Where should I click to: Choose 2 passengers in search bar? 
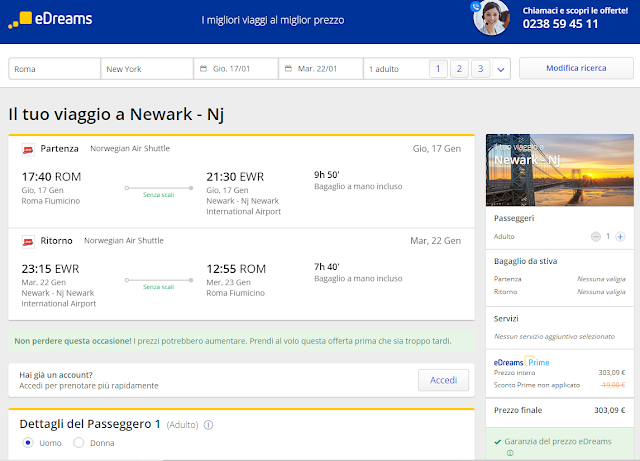point(459,69)
